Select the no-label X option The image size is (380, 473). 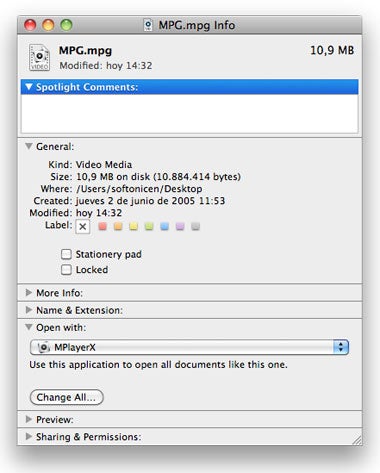(x=83, y=227)
